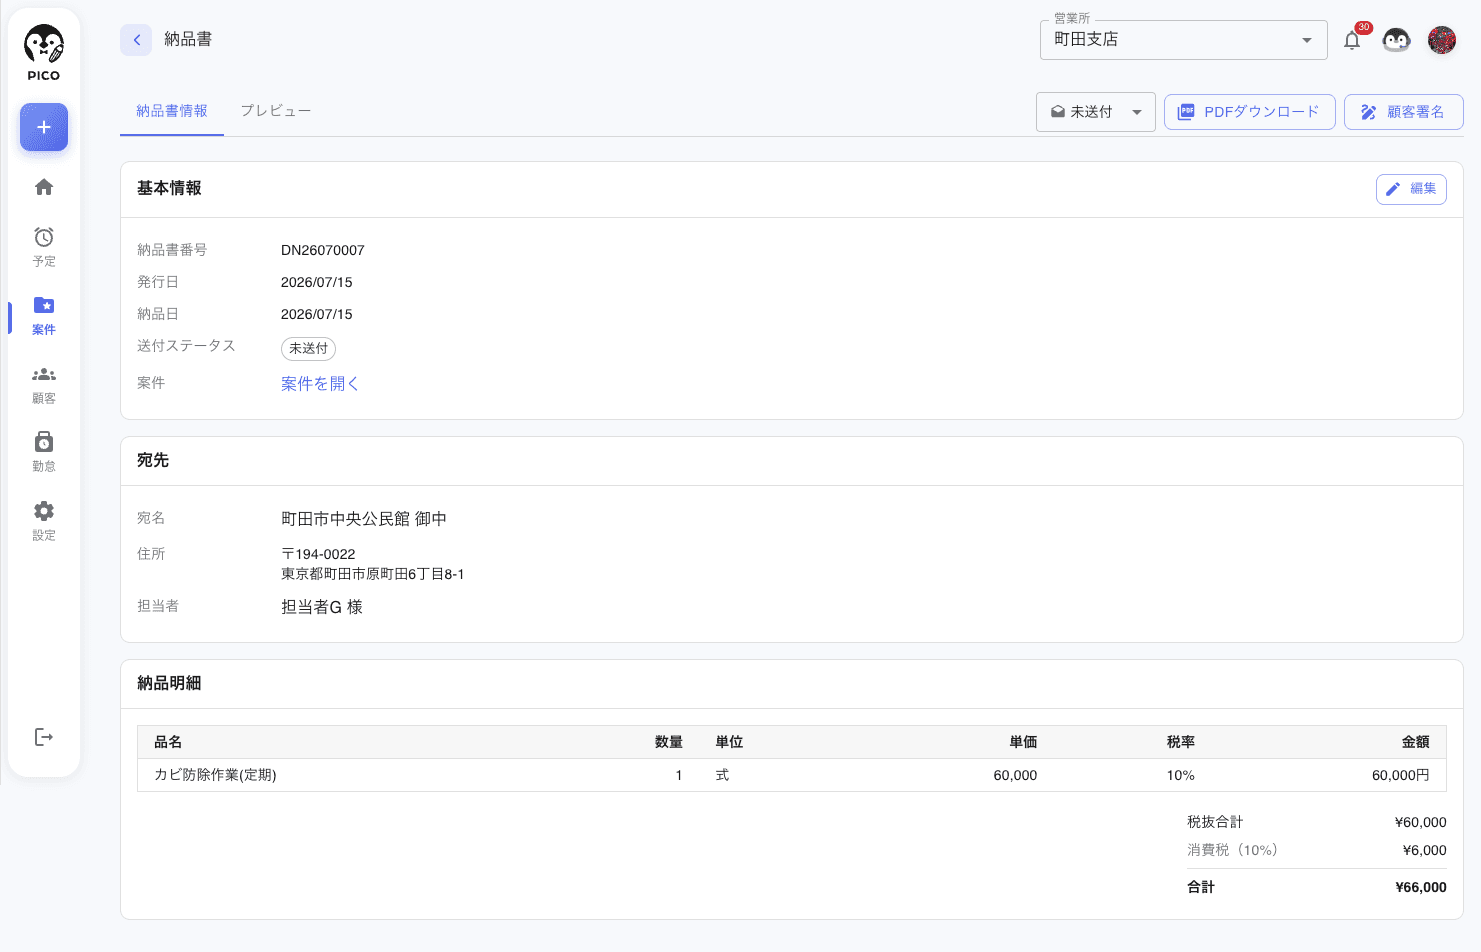The image size is (1481, 952).
Task: Click 品名 column header
Action: pos(168,742)
